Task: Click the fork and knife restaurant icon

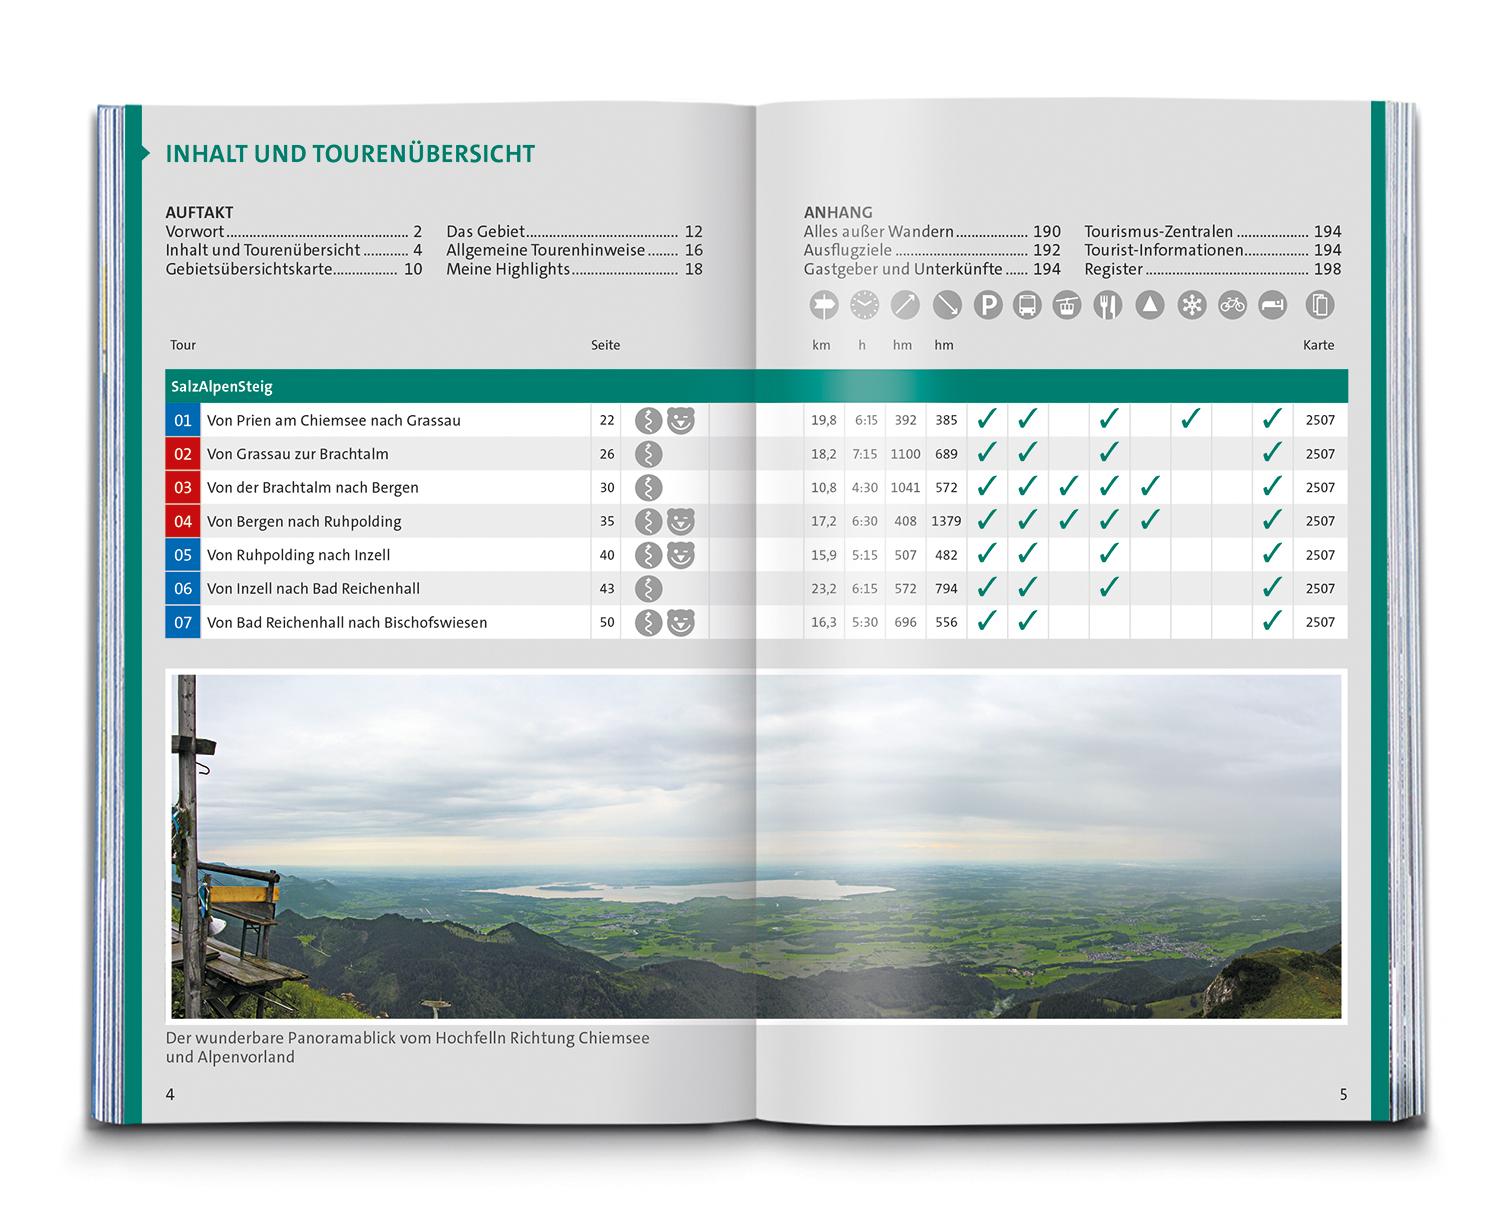Action: click(x=1108, y=305)
